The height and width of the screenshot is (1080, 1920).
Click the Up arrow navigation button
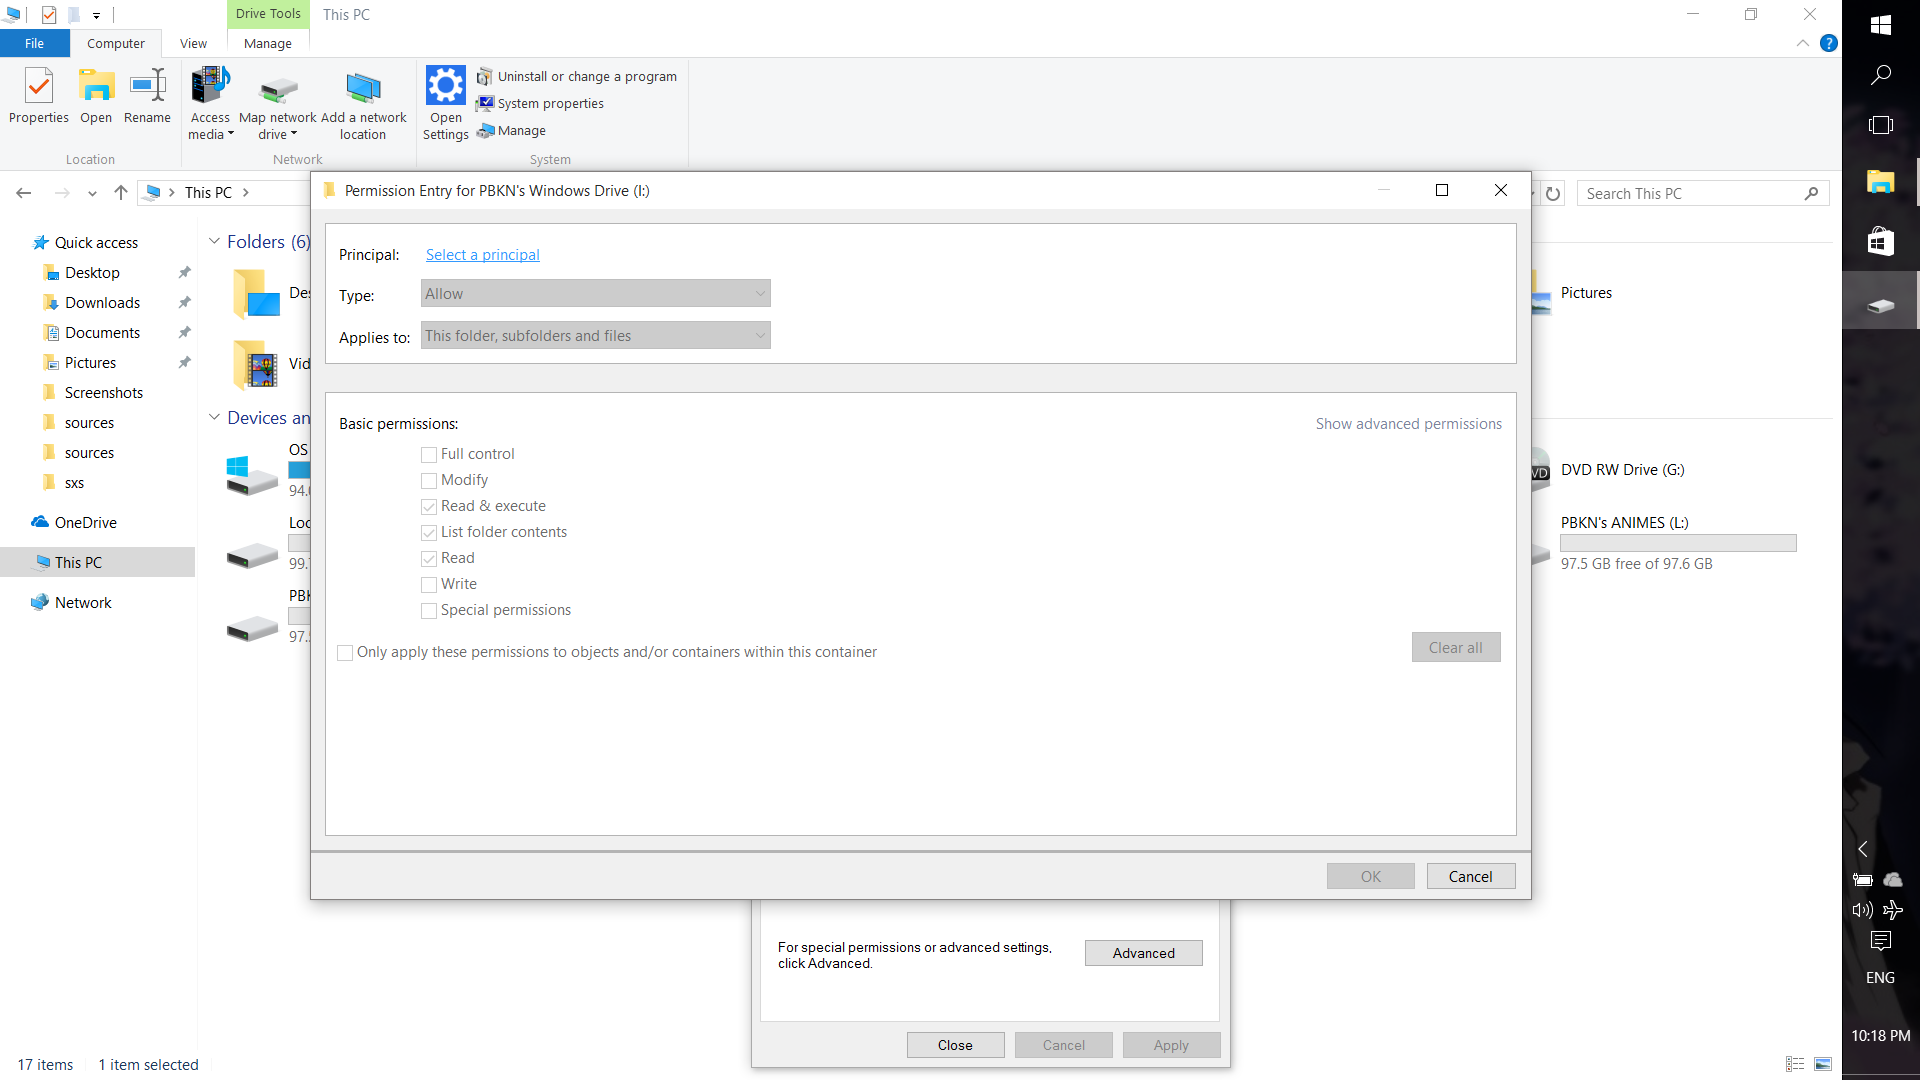pyautogui.click(x=121, y=193)
